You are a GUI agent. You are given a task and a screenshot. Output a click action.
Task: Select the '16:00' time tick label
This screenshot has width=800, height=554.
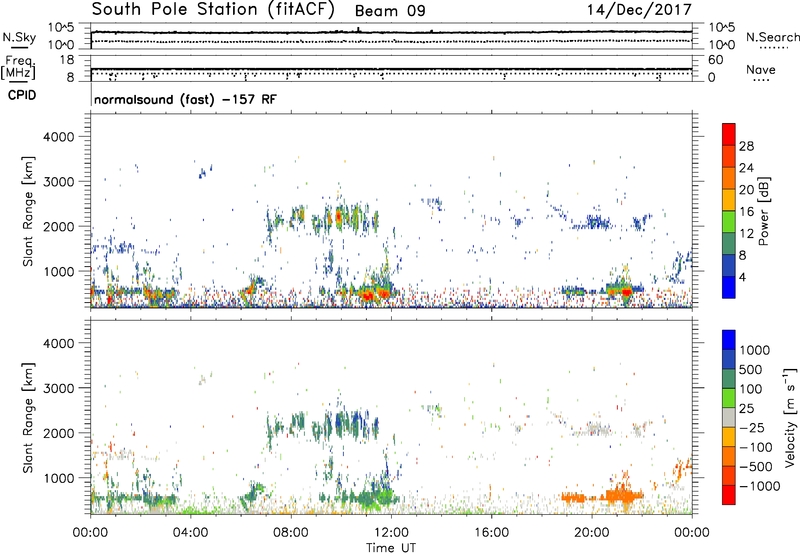(x=491, y=533)
